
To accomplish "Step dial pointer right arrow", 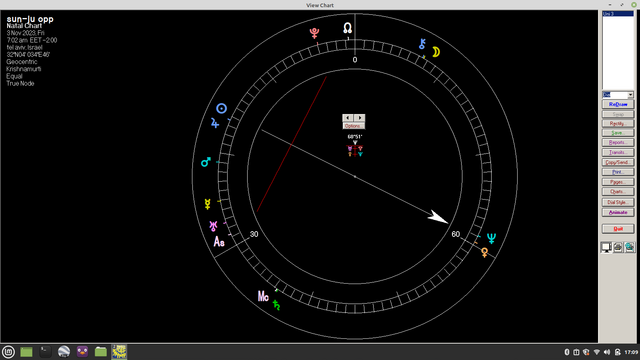I will tap(360, 118).
